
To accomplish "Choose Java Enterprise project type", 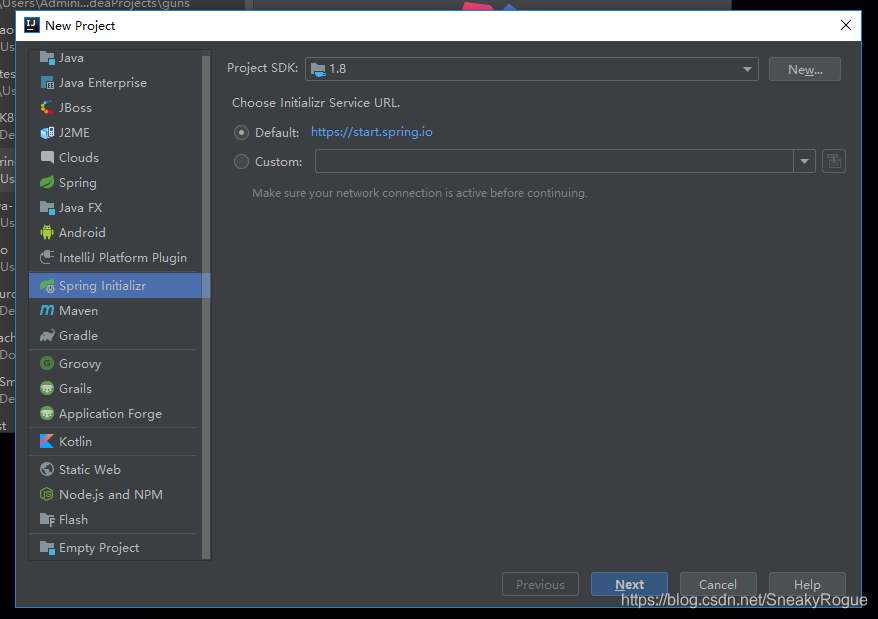I will (x=114, y=83).
